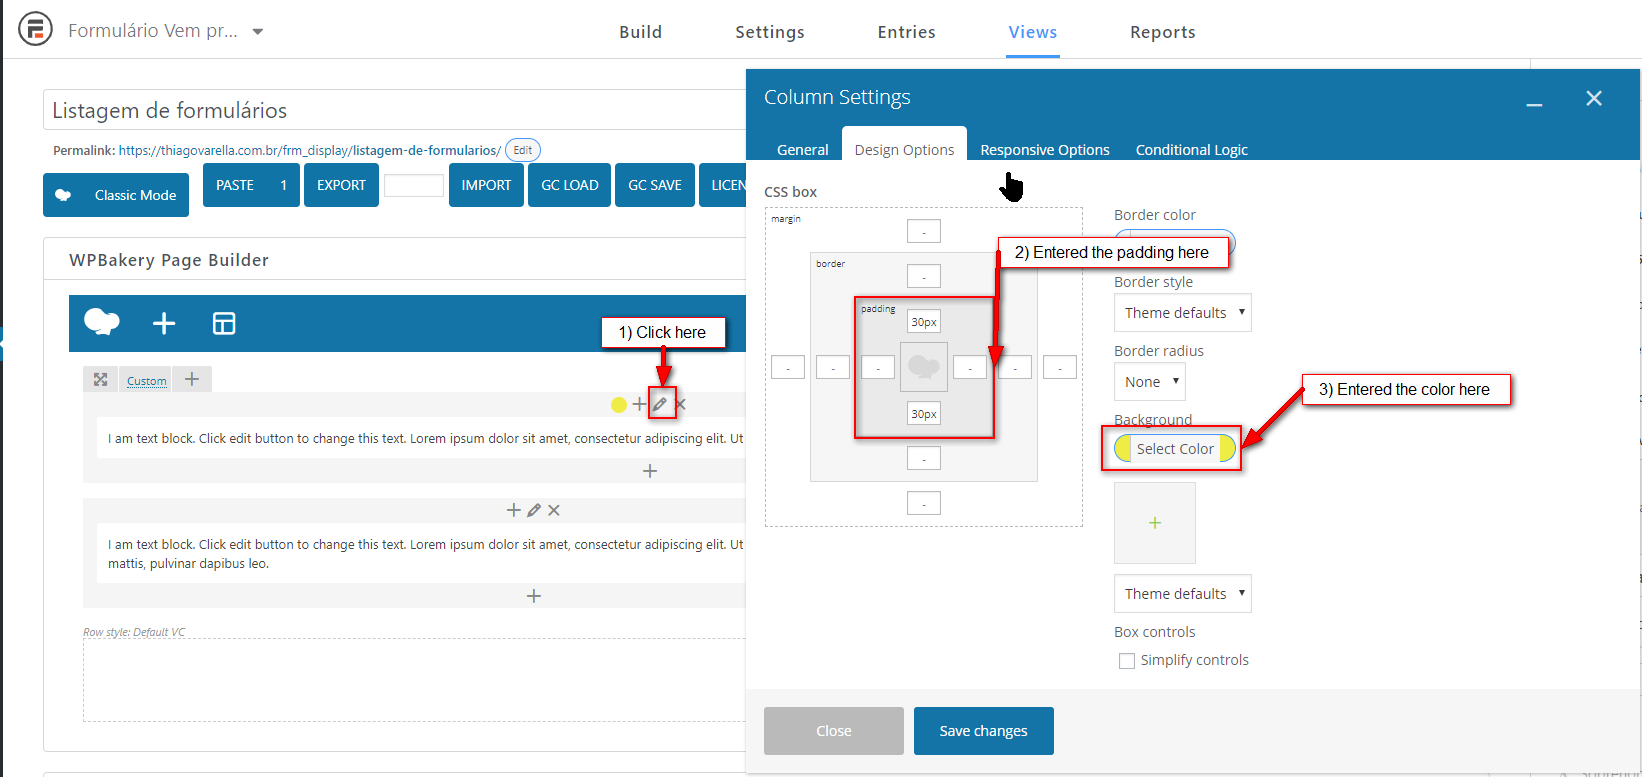Edit the first column with the pencil icon
The image size is (1642, 777).
660,404
